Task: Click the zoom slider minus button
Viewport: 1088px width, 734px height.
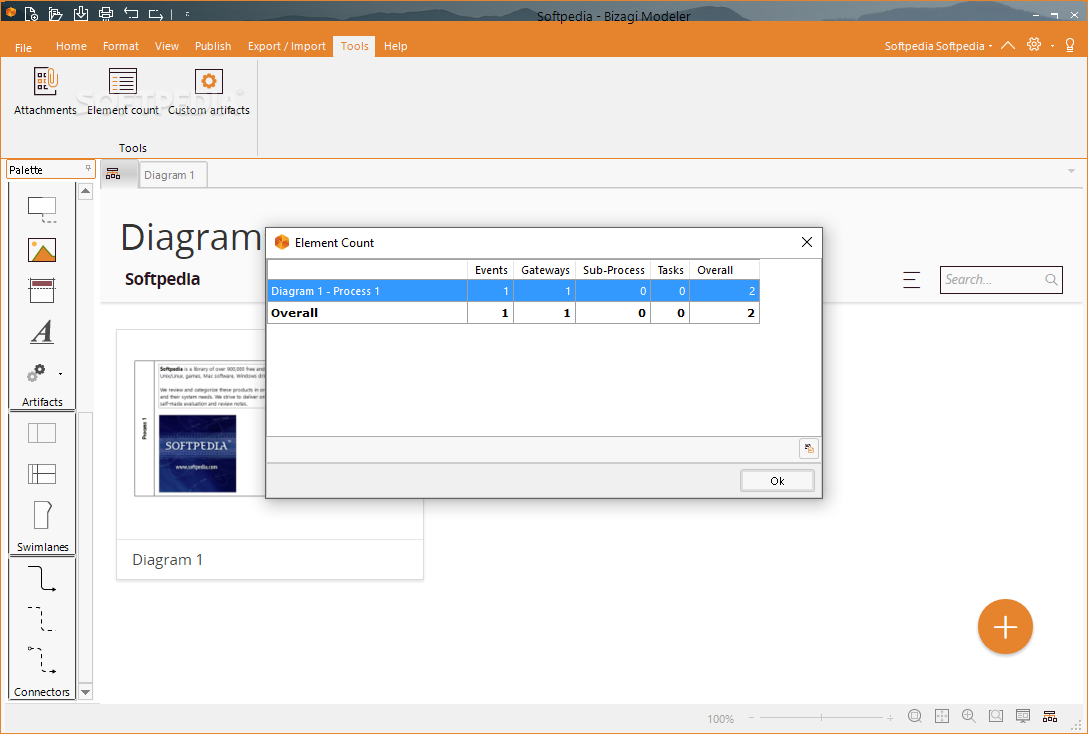Action: click(751, 718)
